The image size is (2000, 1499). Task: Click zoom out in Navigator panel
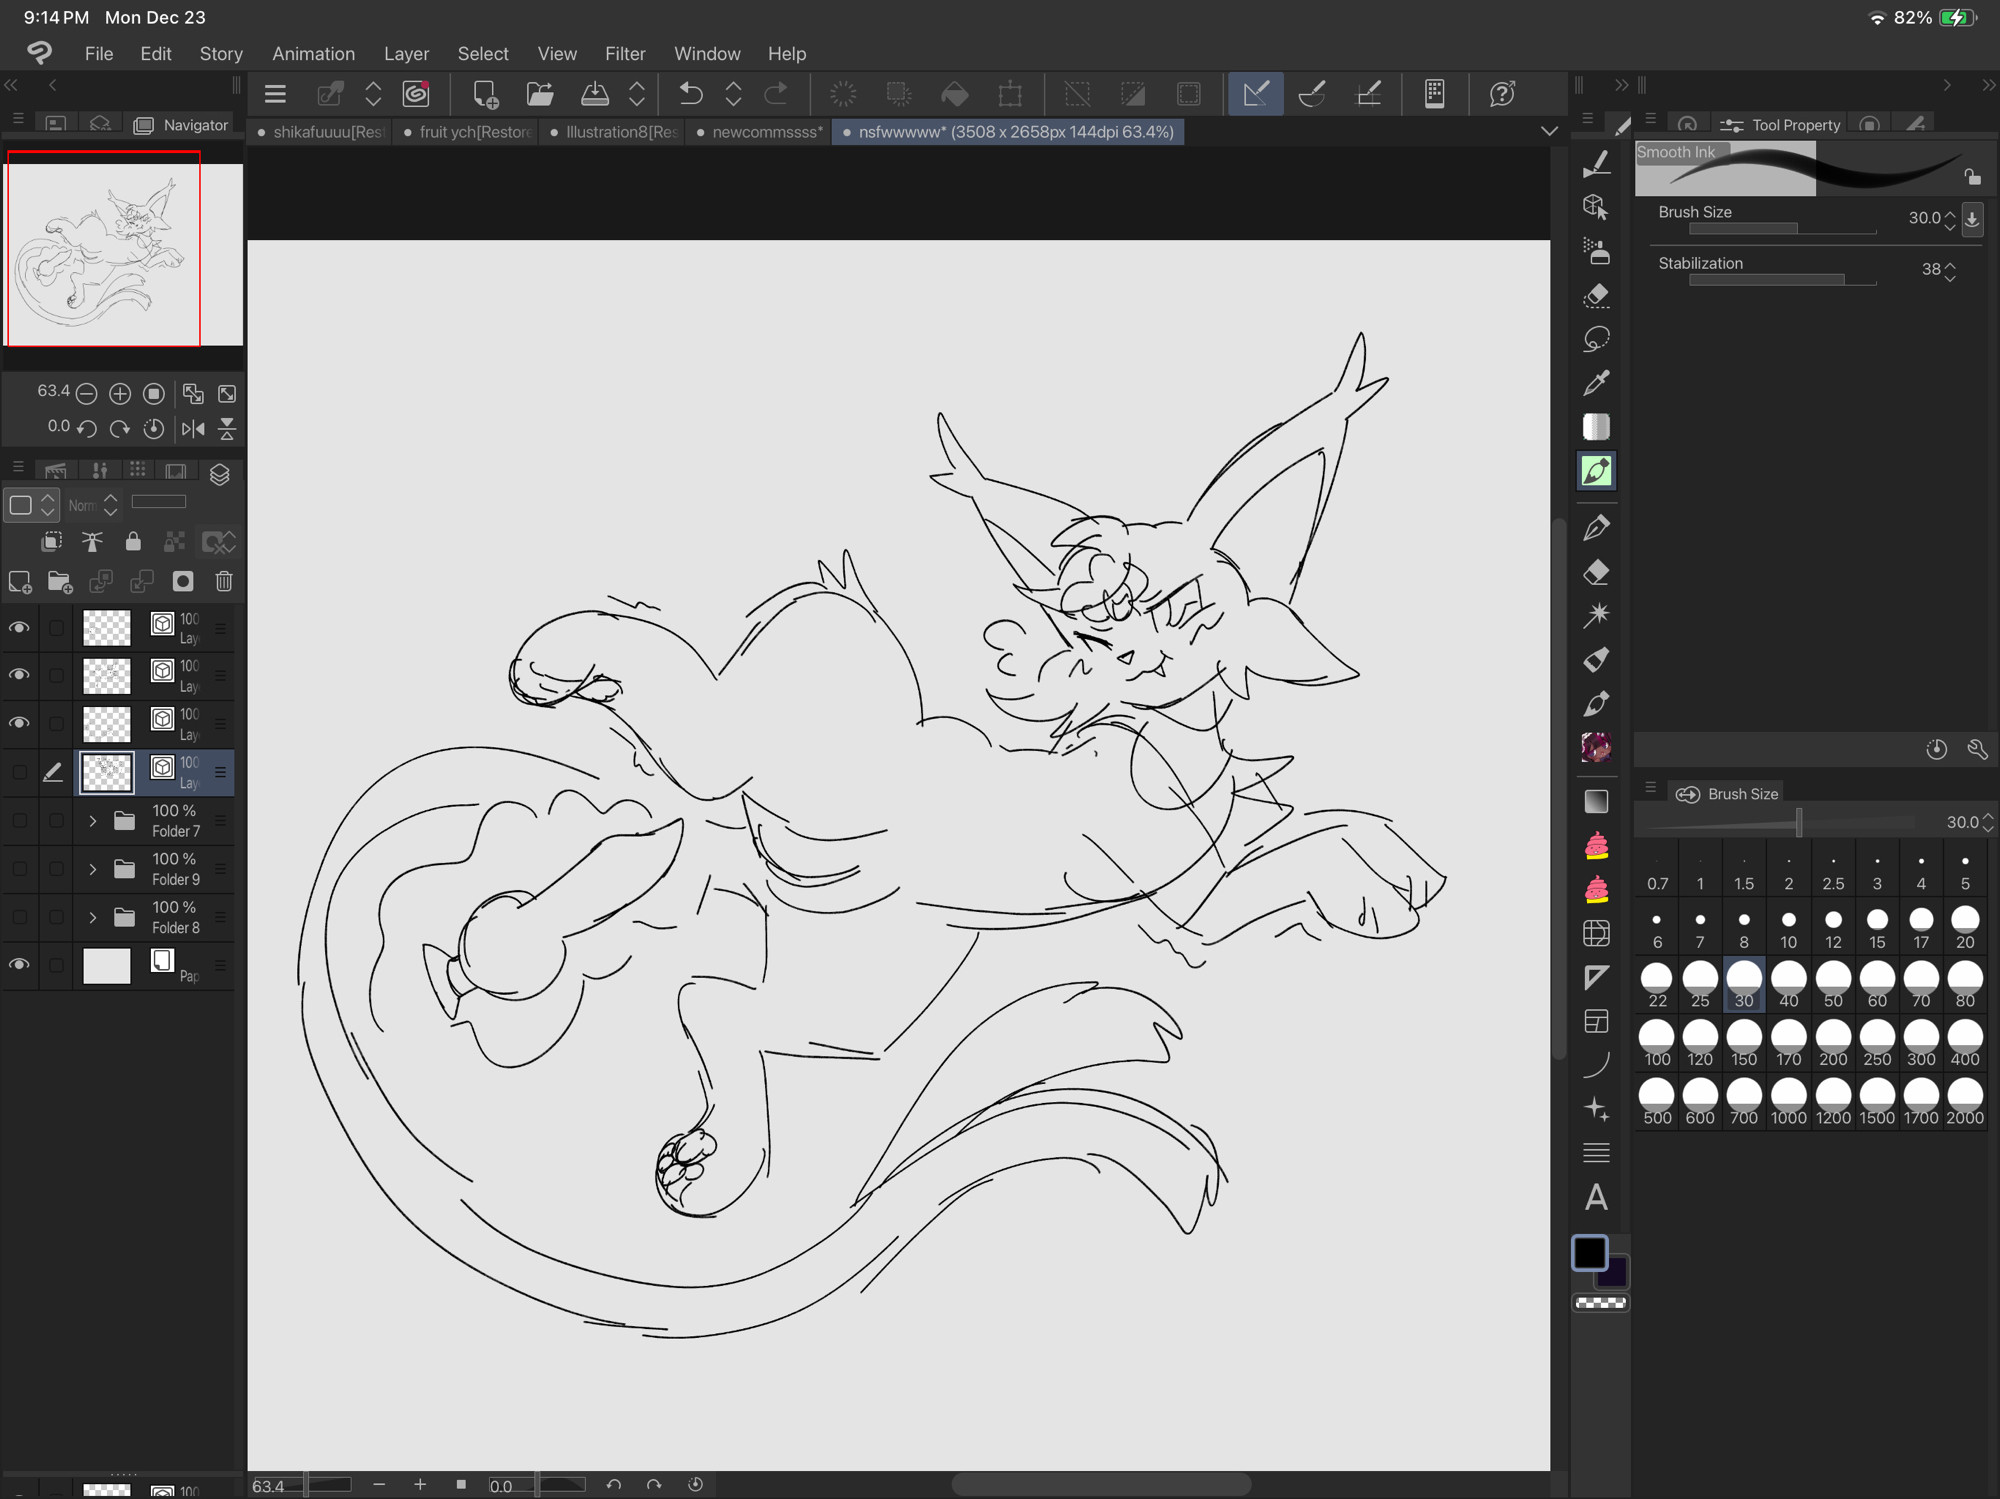click(87, 394)
